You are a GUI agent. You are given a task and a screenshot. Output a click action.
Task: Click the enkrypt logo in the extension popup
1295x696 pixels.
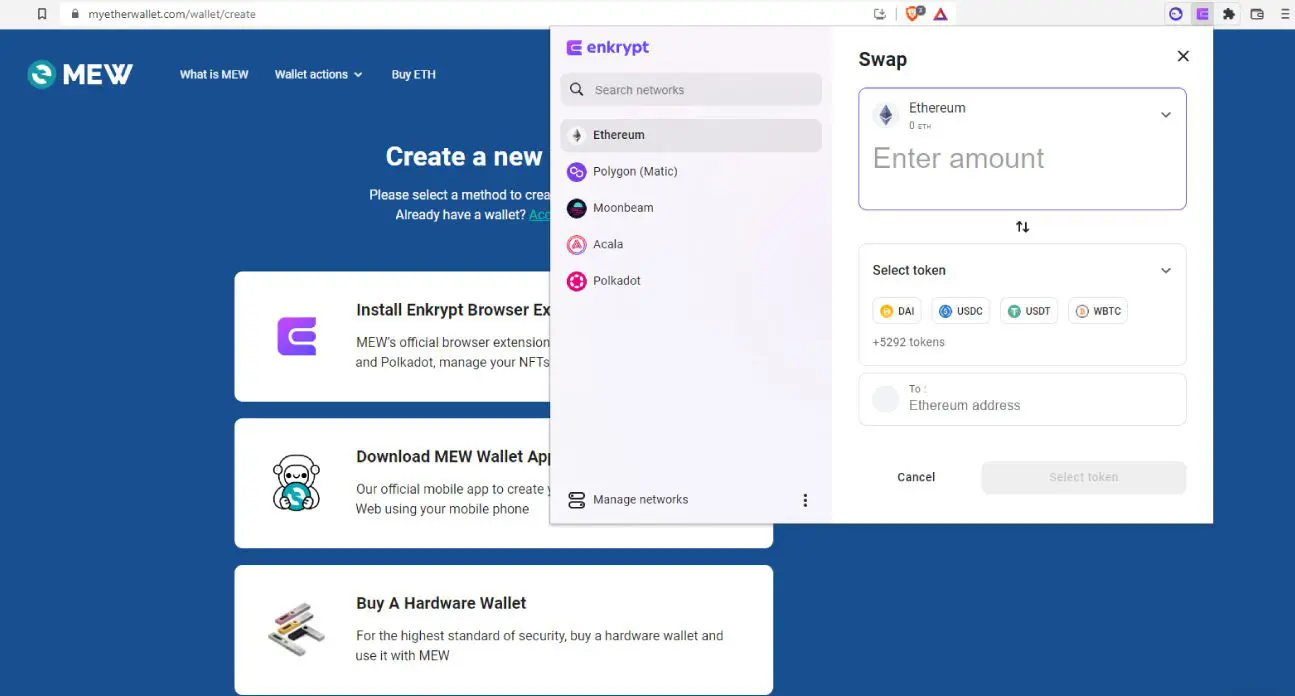click(x=608, y=47)
